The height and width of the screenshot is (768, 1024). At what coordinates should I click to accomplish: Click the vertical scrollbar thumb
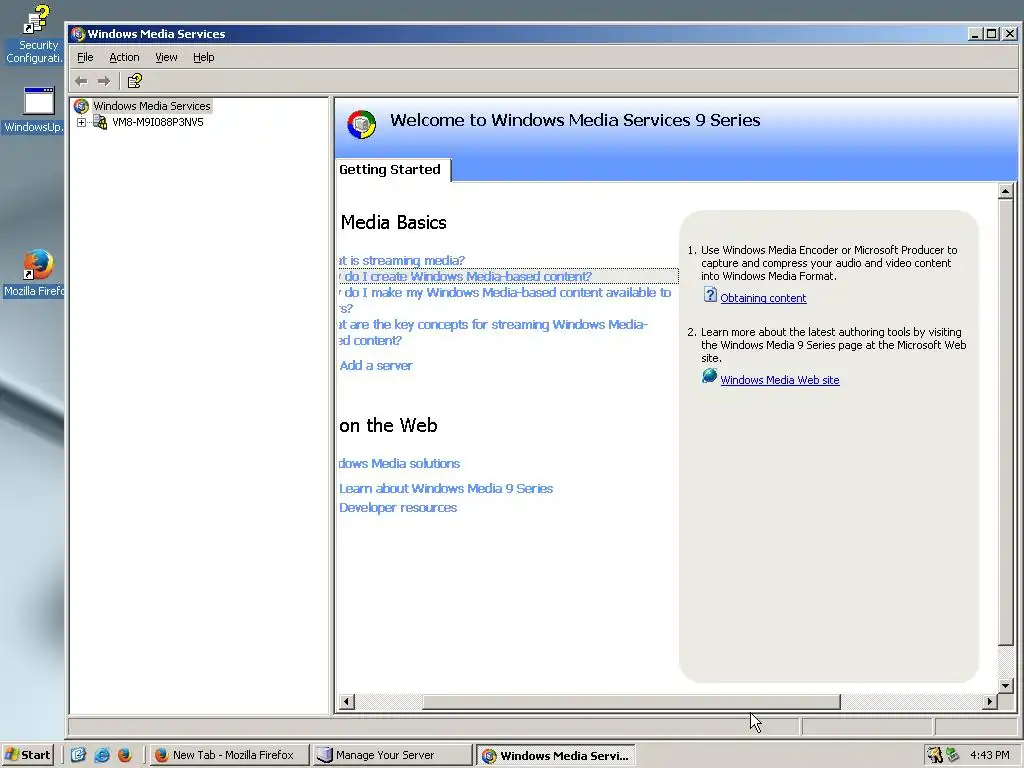[x=1006, y=422]
